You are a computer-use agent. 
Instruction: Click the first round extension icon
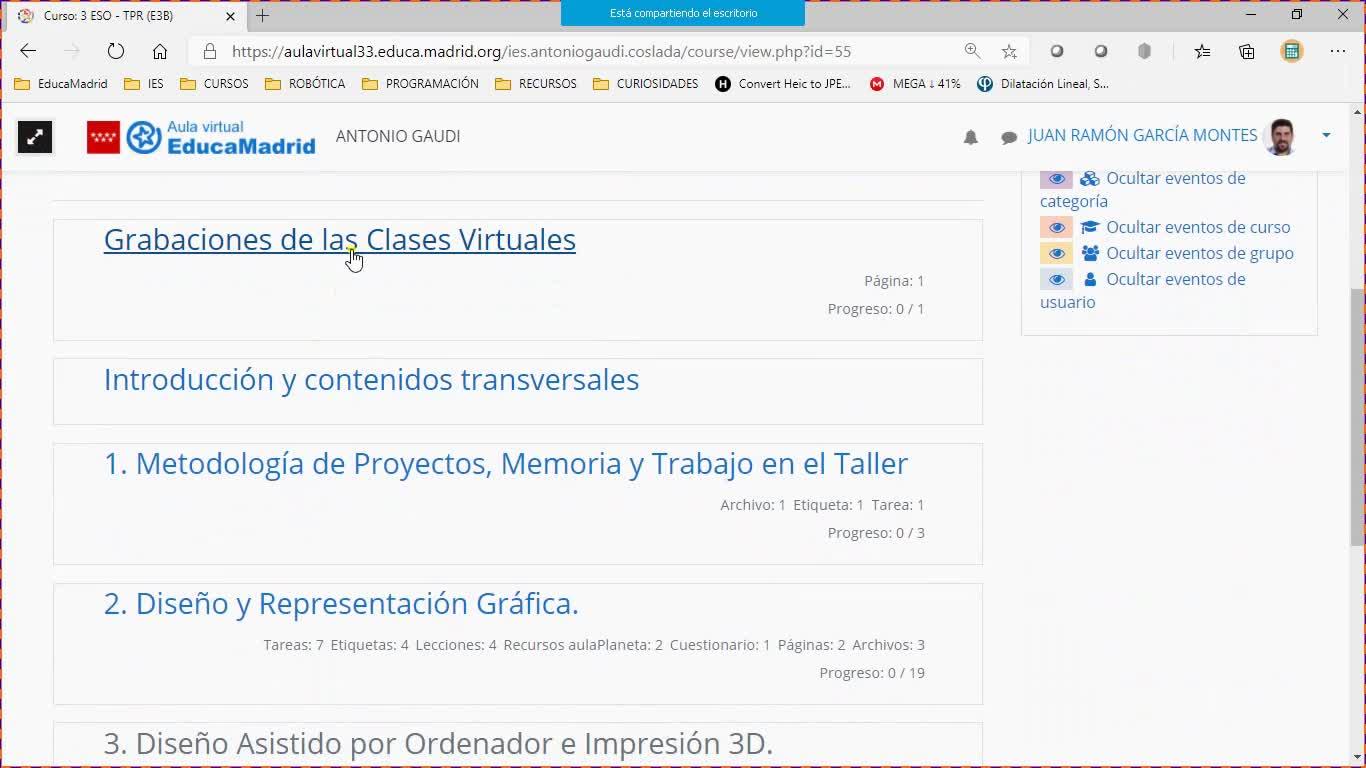[1056, 51]
